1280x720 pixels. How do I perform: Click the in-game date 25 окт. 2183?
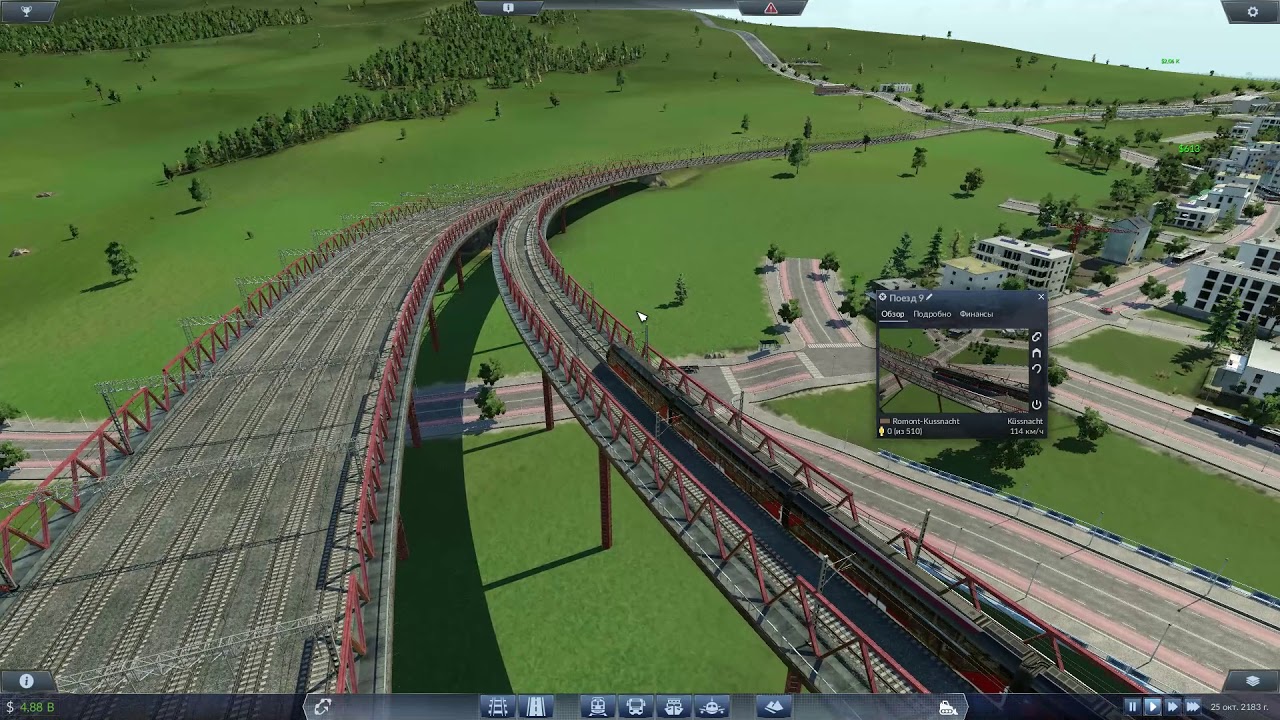point(1241,707)
